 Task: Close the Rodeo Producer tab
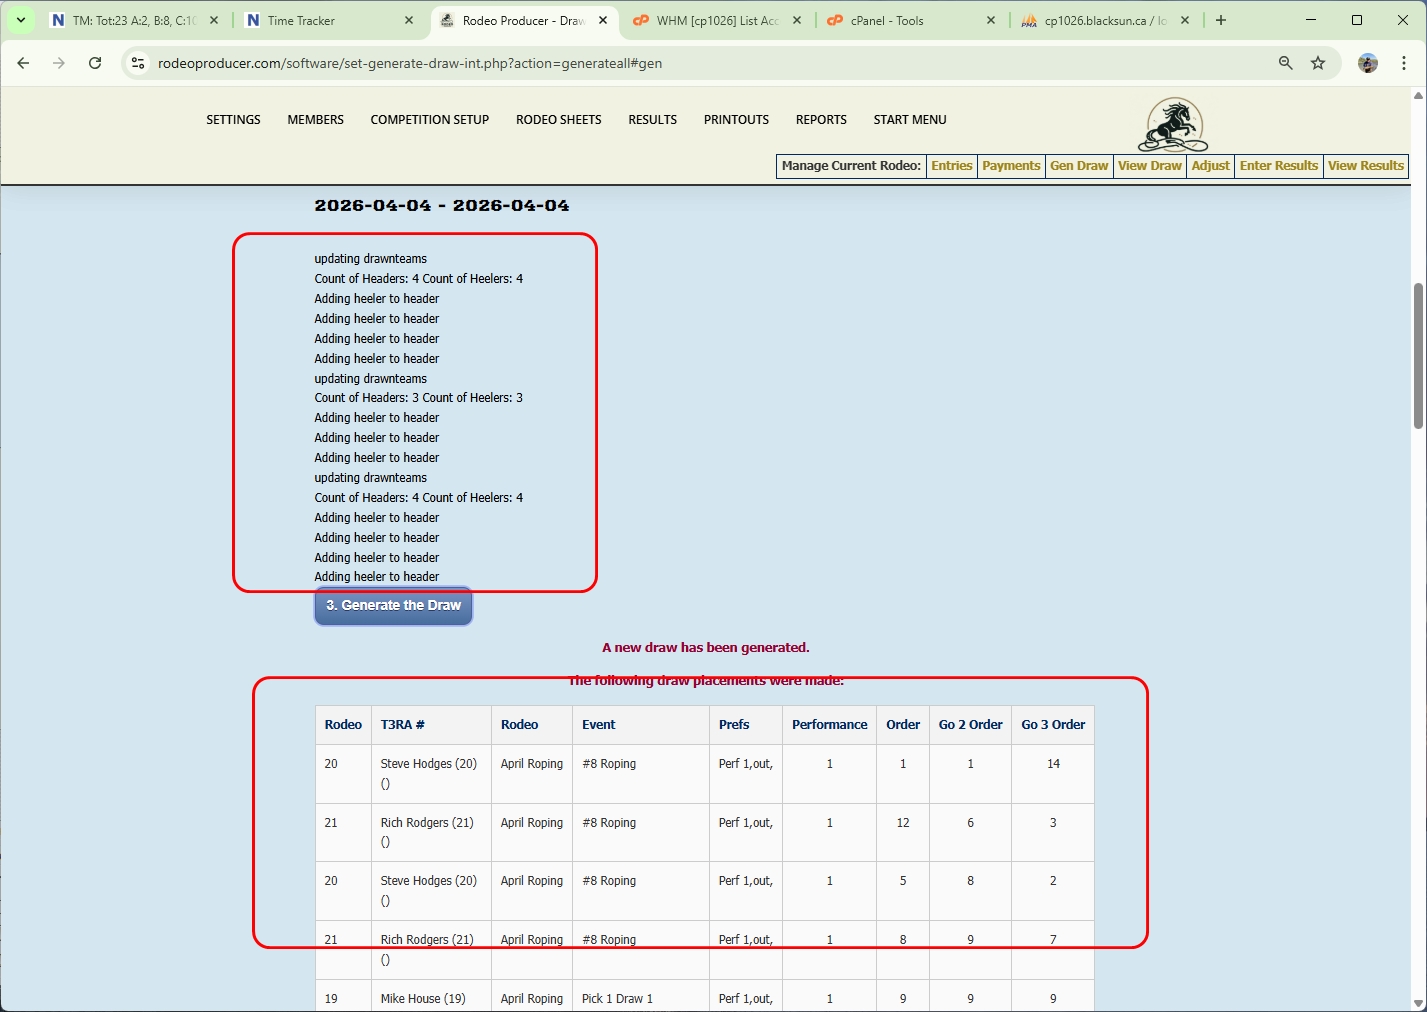tap(602, 20)
